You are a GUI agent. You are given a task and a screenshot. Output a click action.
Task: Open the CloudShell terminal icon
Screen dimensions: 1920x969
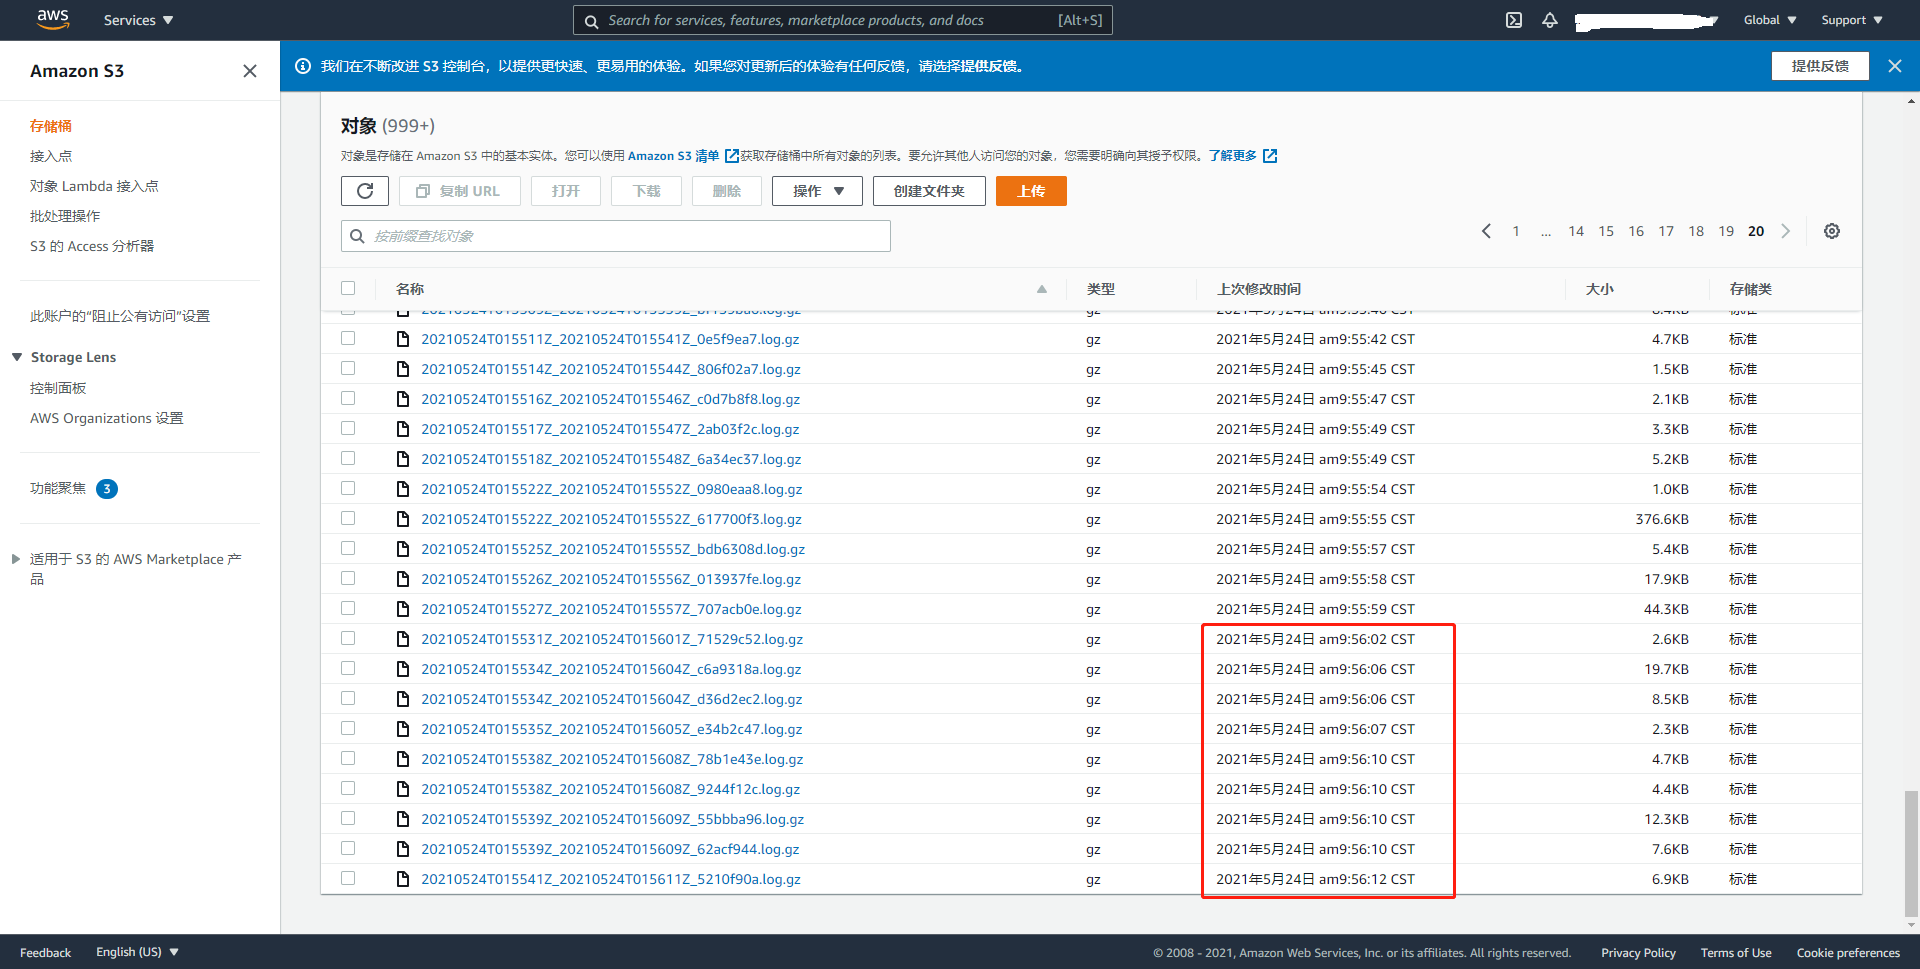point(1514,20)
